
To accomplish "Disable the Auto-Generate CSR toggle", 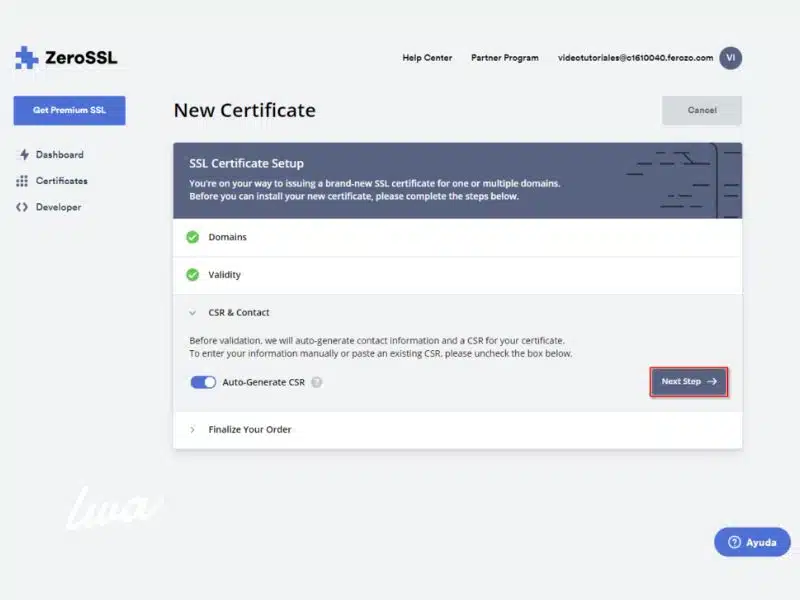I will pyautogui.click(x=203, y=382).
